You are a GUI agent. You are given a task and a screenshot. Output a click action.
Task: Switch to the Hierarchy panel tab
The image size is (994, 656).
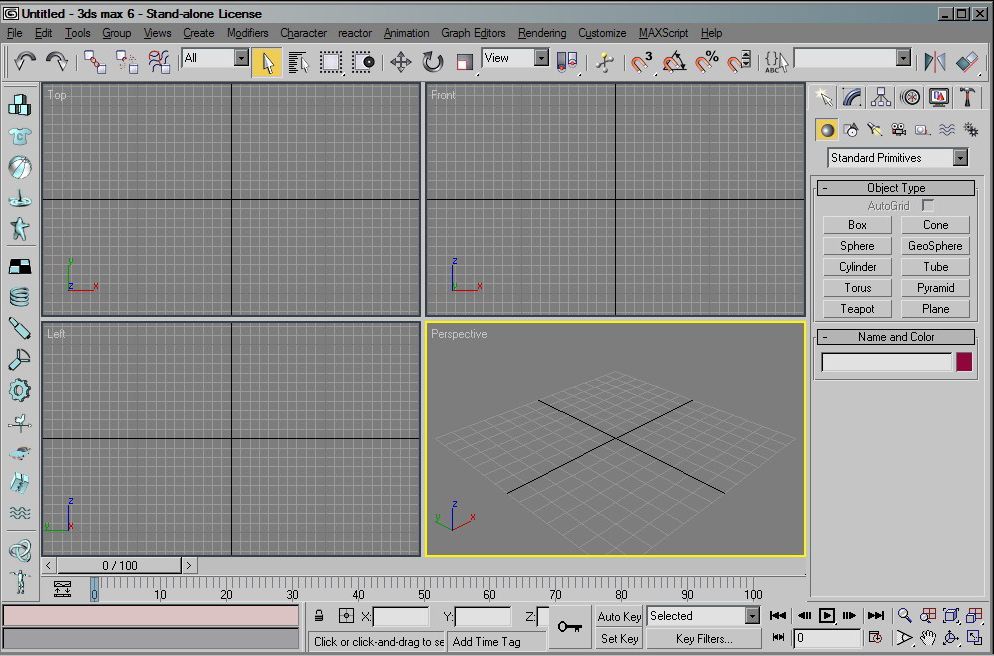[881, 97]
